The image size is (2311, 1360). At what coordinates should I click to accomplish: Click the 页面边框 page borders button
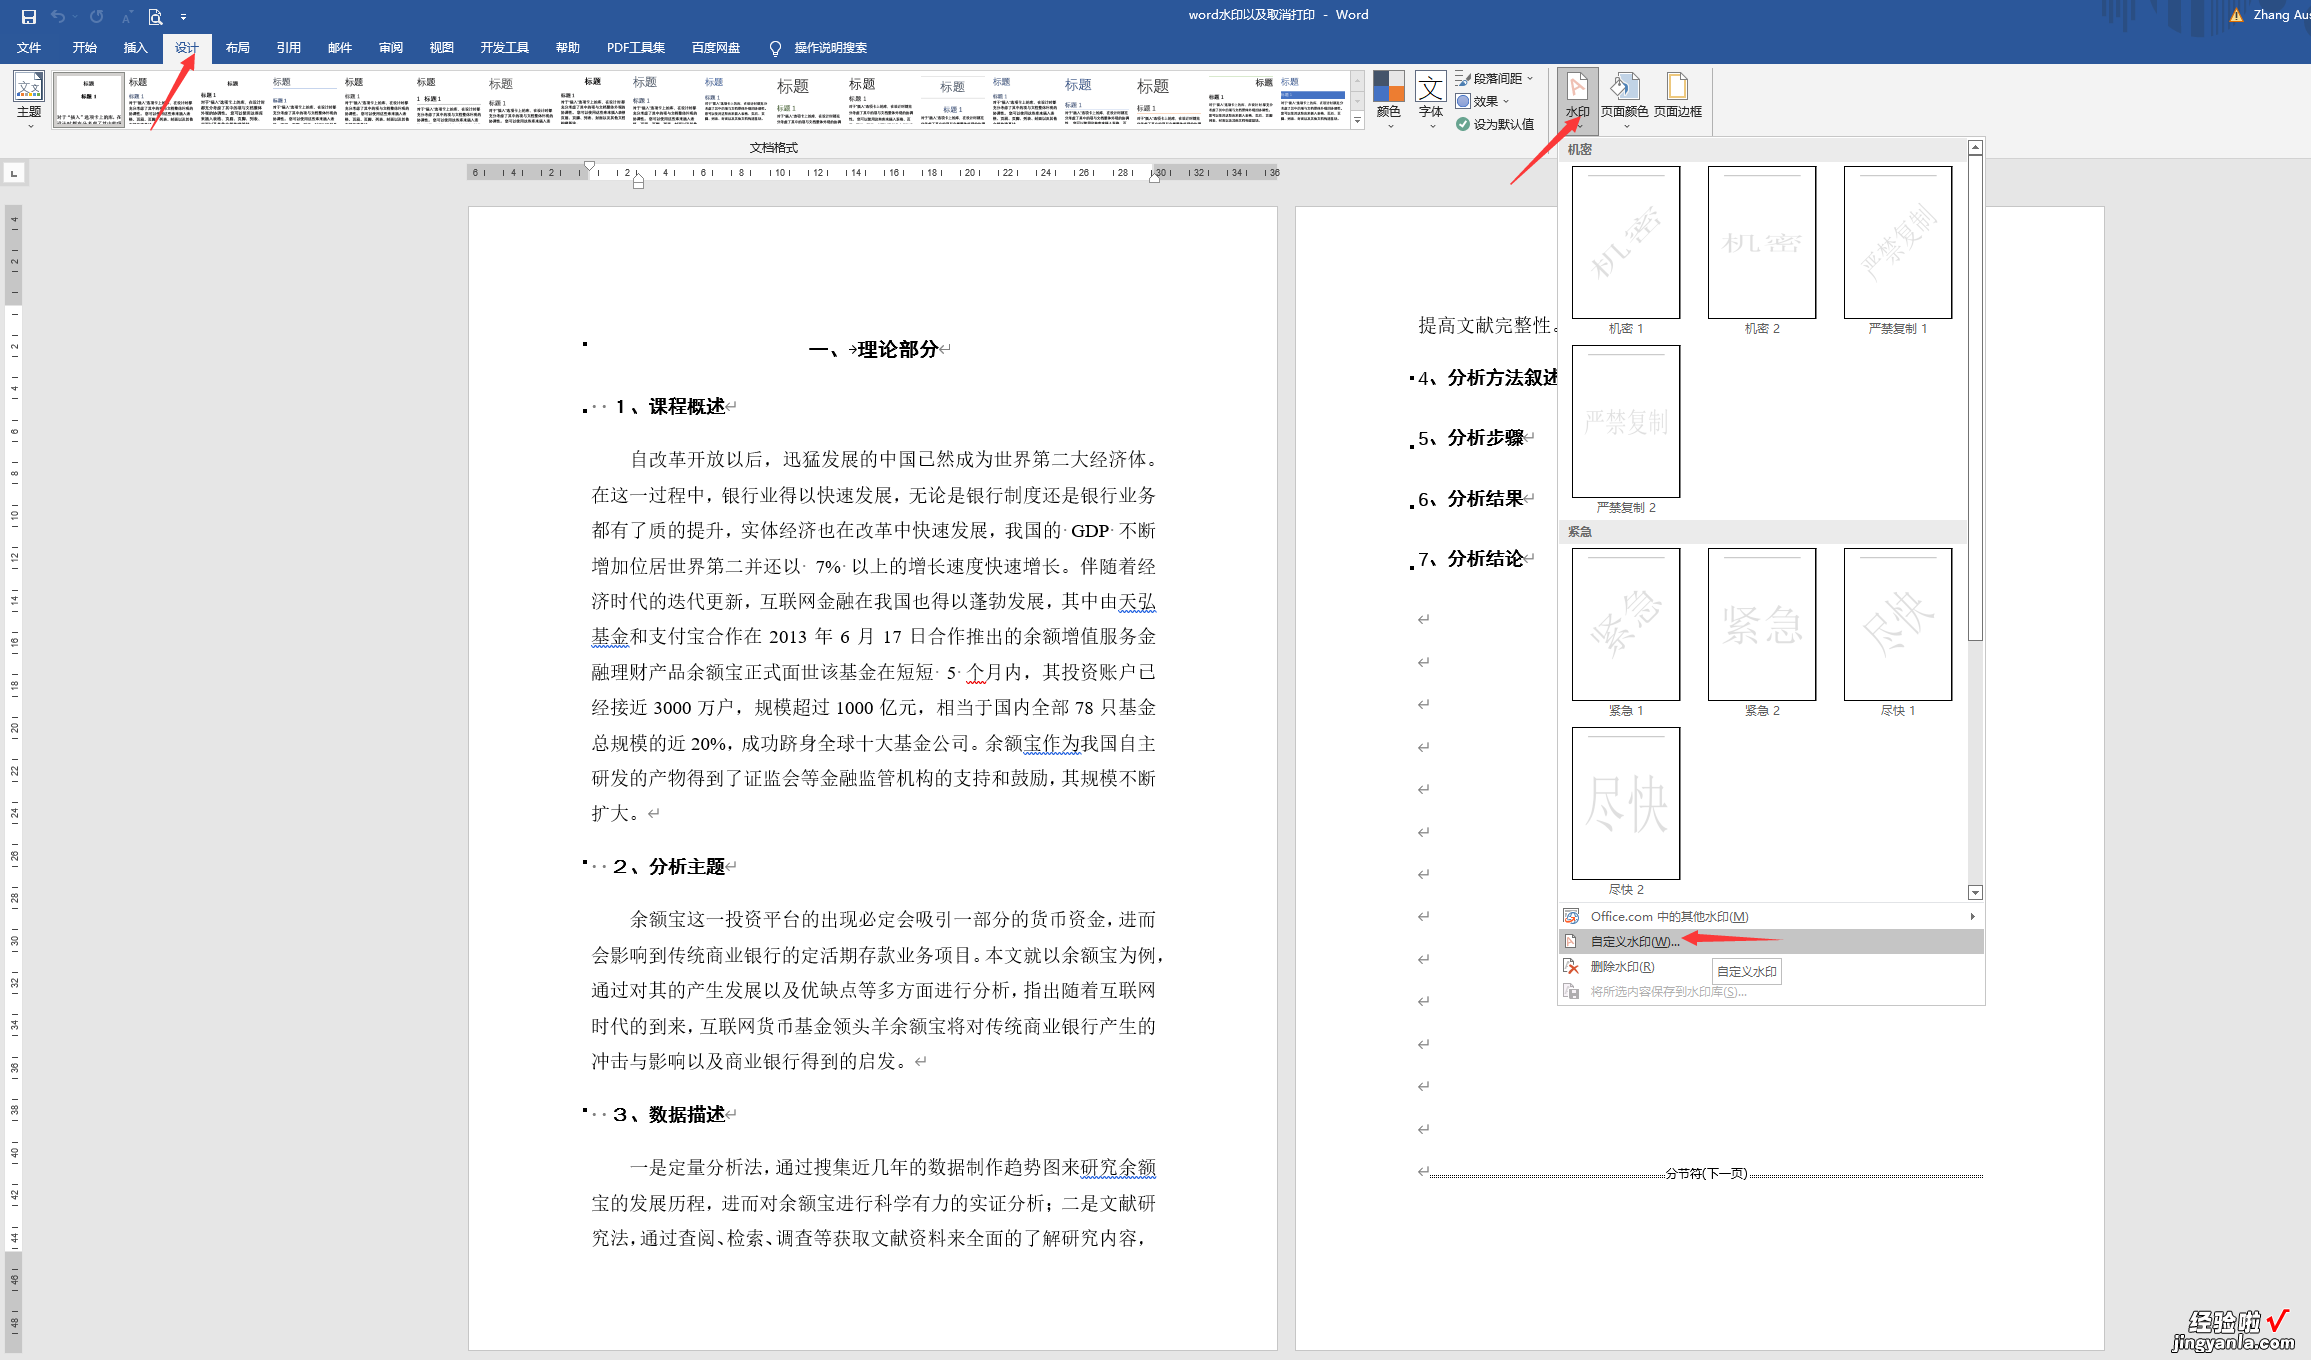1677,98
